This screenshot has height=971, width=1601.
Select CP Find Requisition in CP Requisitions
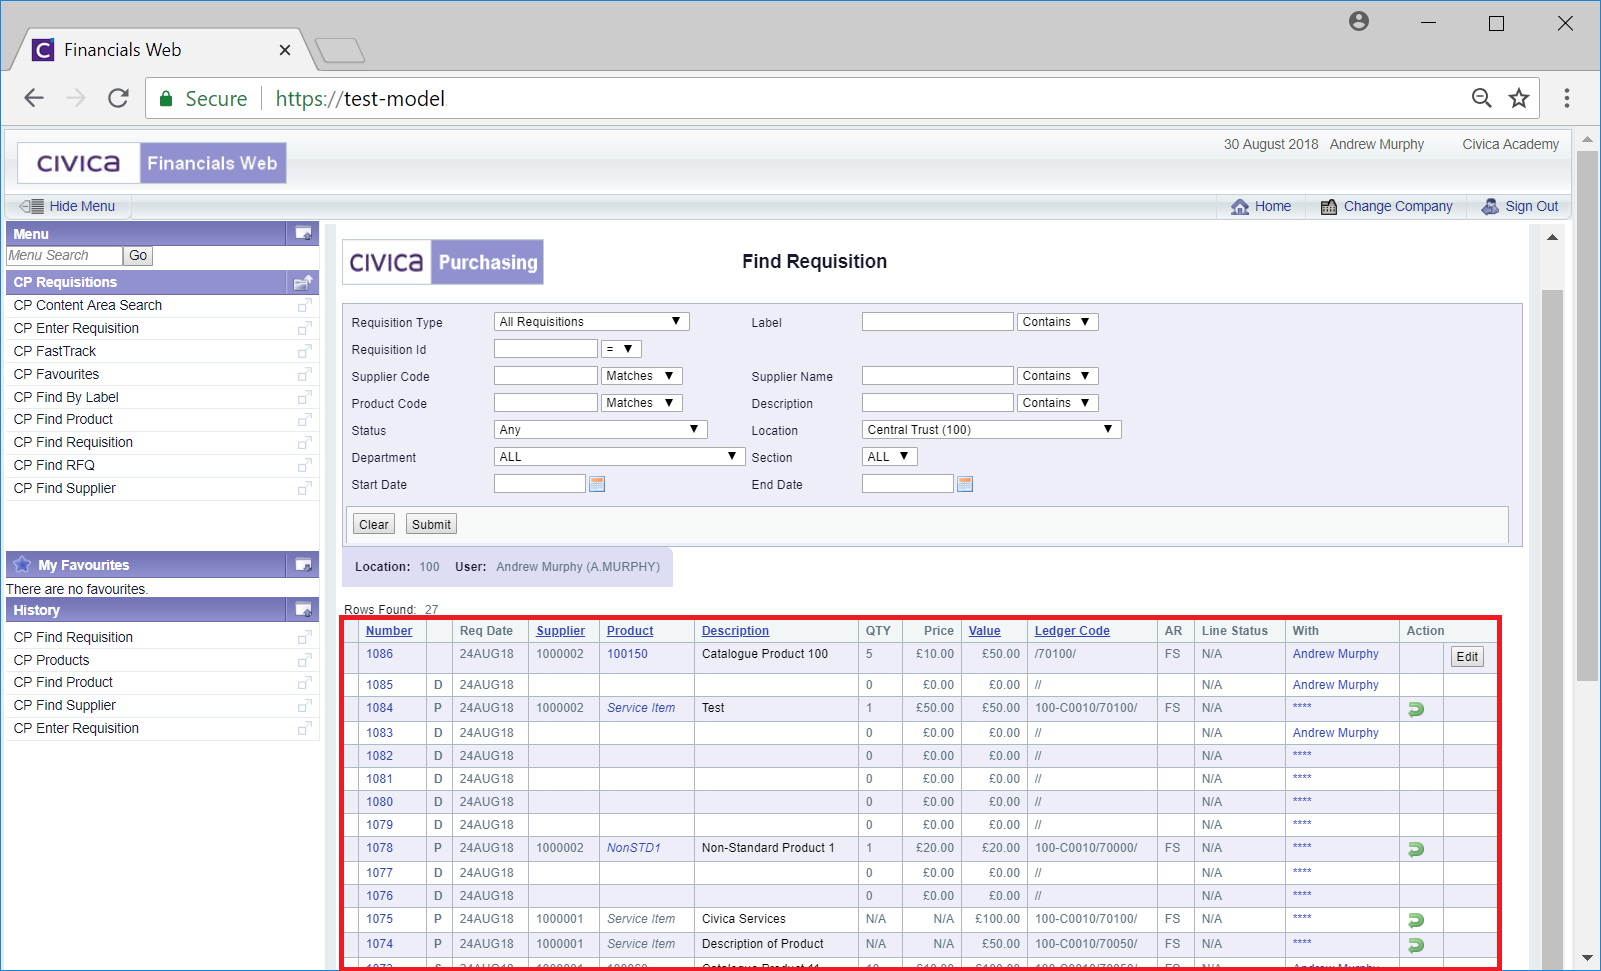[x=73, y=442]
